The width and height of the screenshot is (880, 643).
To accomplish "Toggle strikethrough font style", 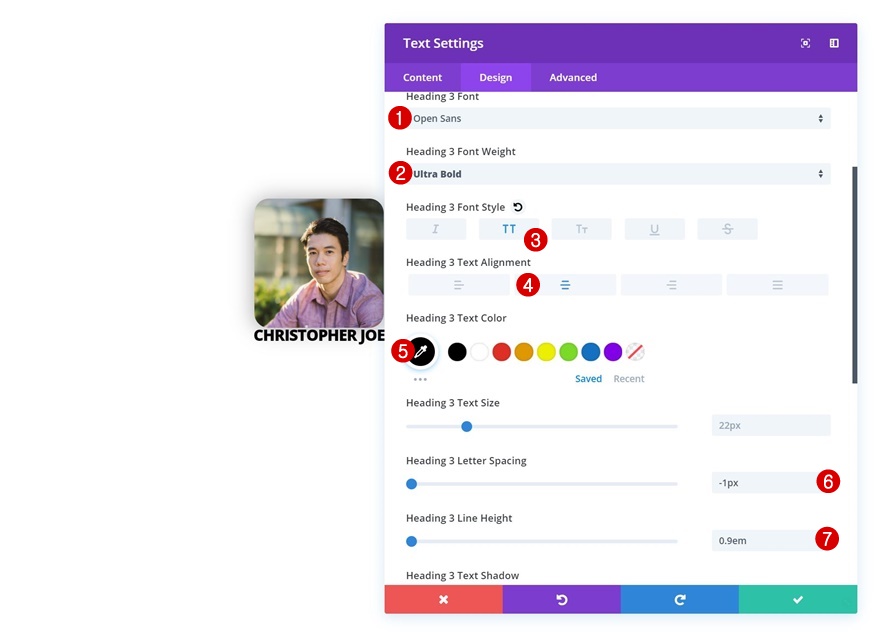I will pyautogui.click(x=727, y=229).
